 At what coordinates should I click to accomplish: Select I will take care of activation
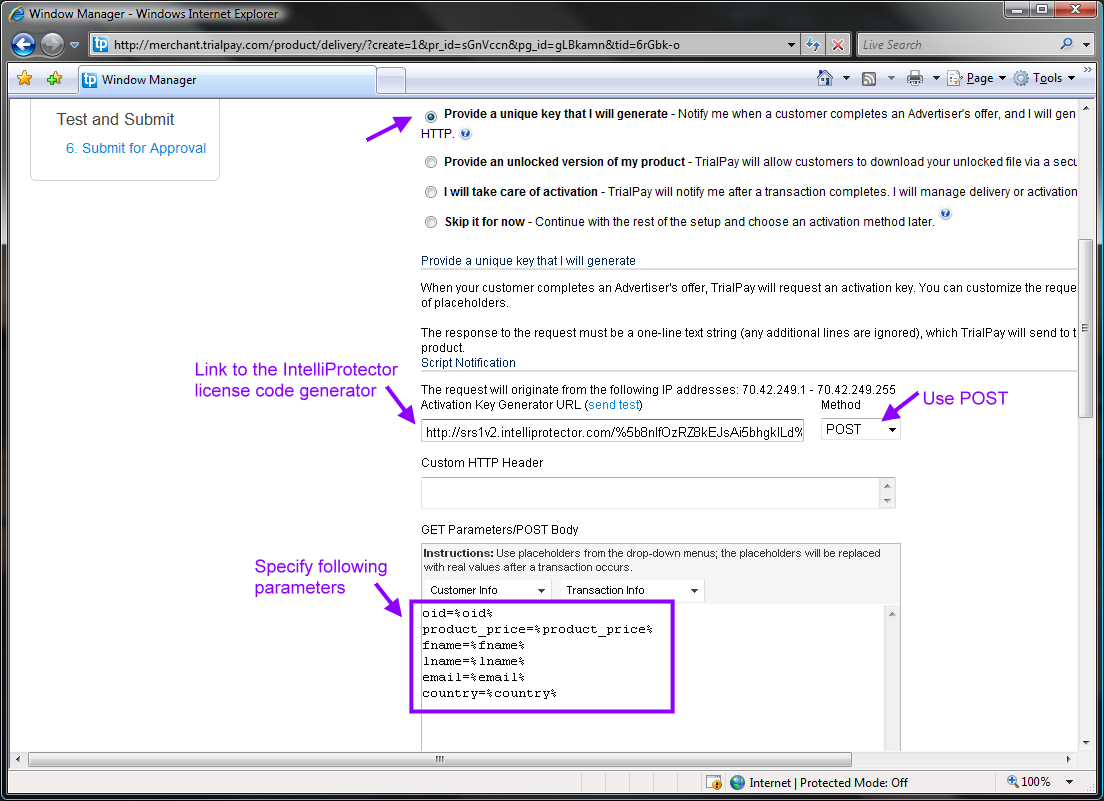pyautogui.click(x=431, y=192)
